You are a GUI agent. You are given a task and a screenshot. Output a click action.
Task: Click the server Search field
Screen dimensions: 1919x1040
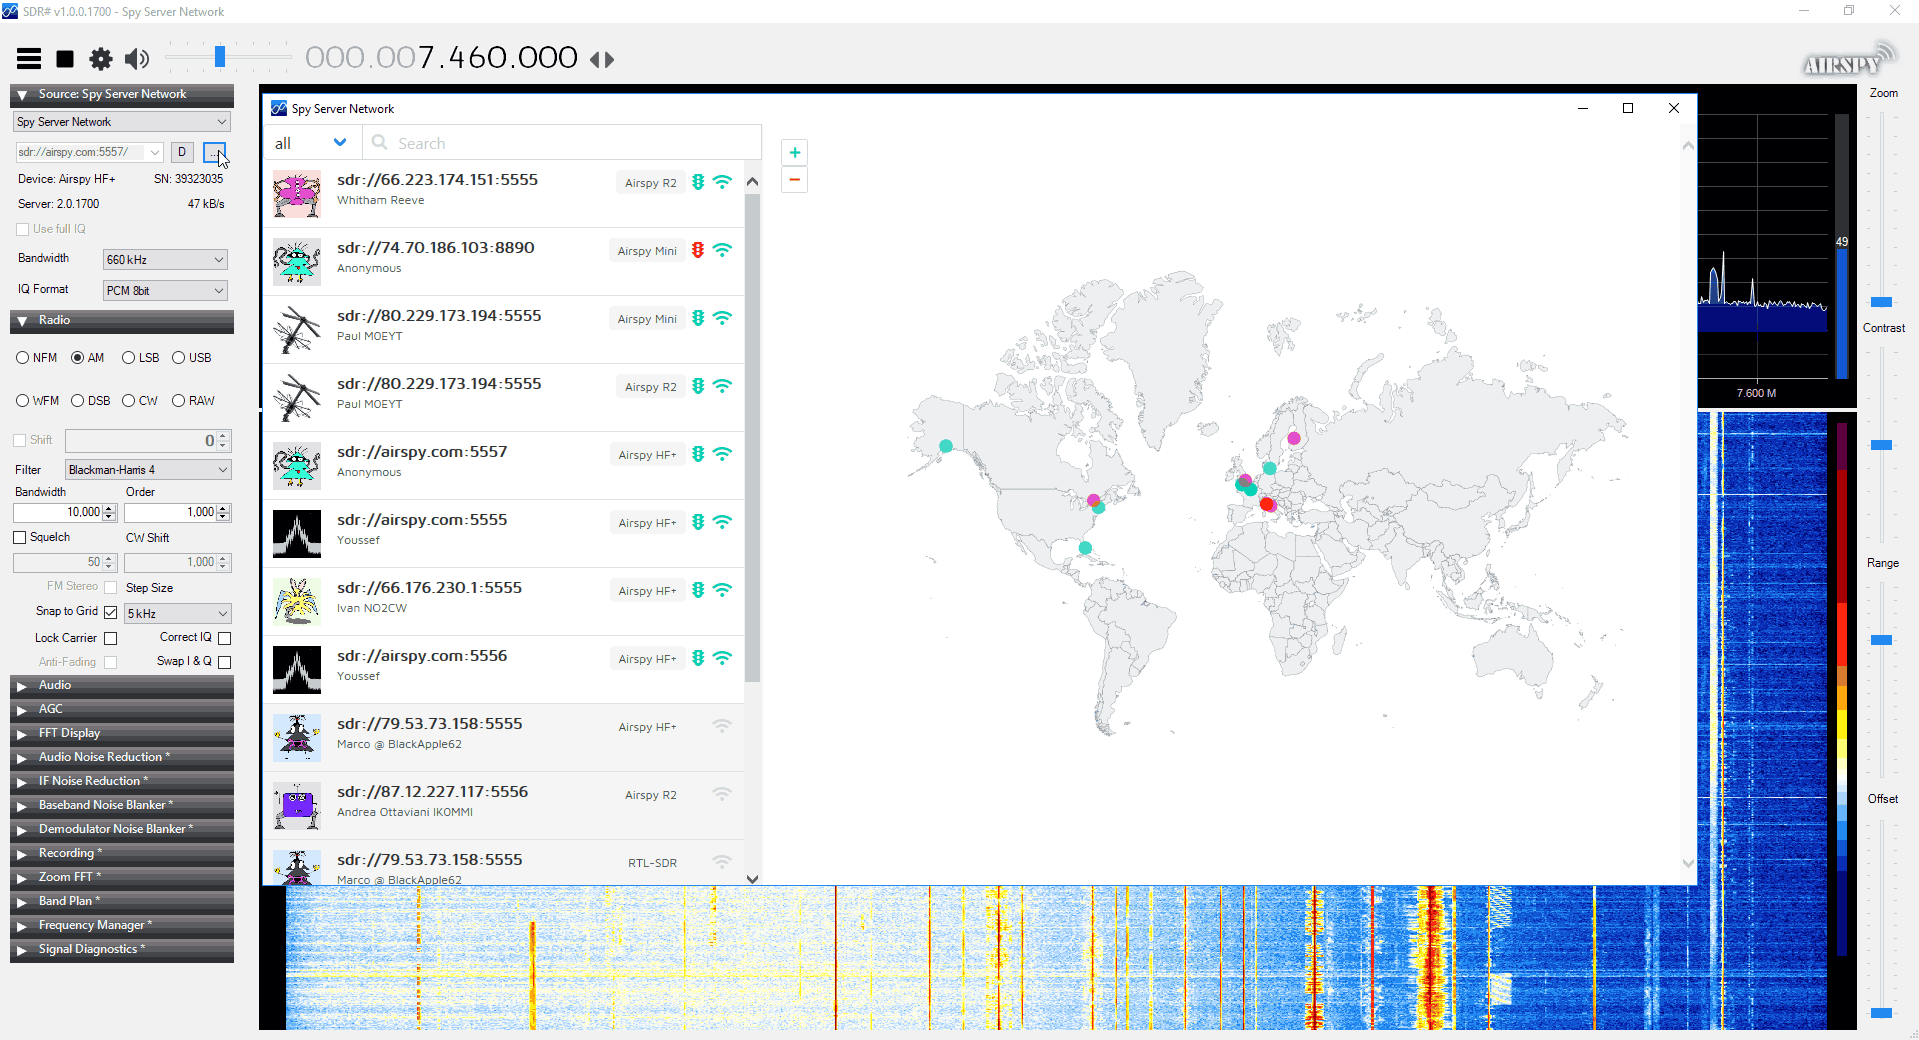[562, 143]
